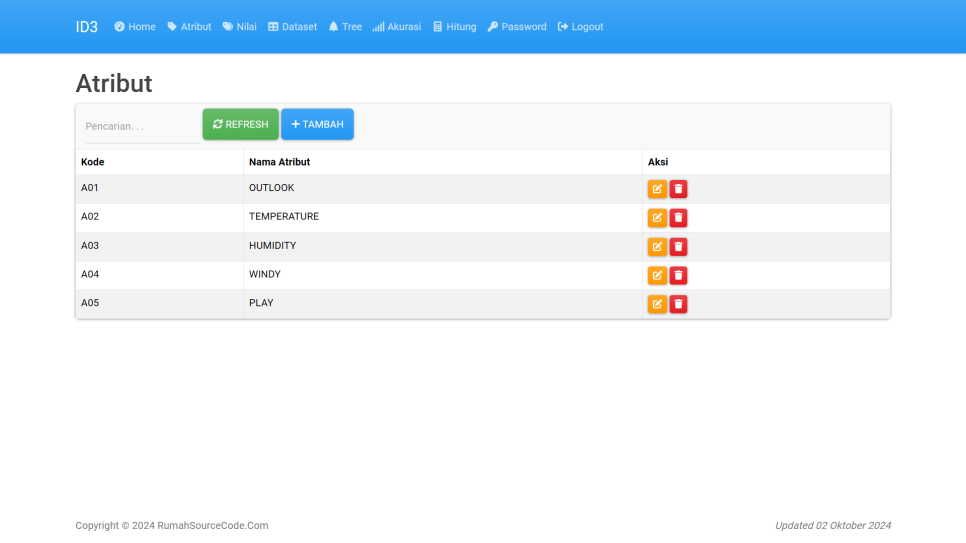Go to the Home menu item
The image size is (966, 543).
pyautogui.click(x=135, y=27)
